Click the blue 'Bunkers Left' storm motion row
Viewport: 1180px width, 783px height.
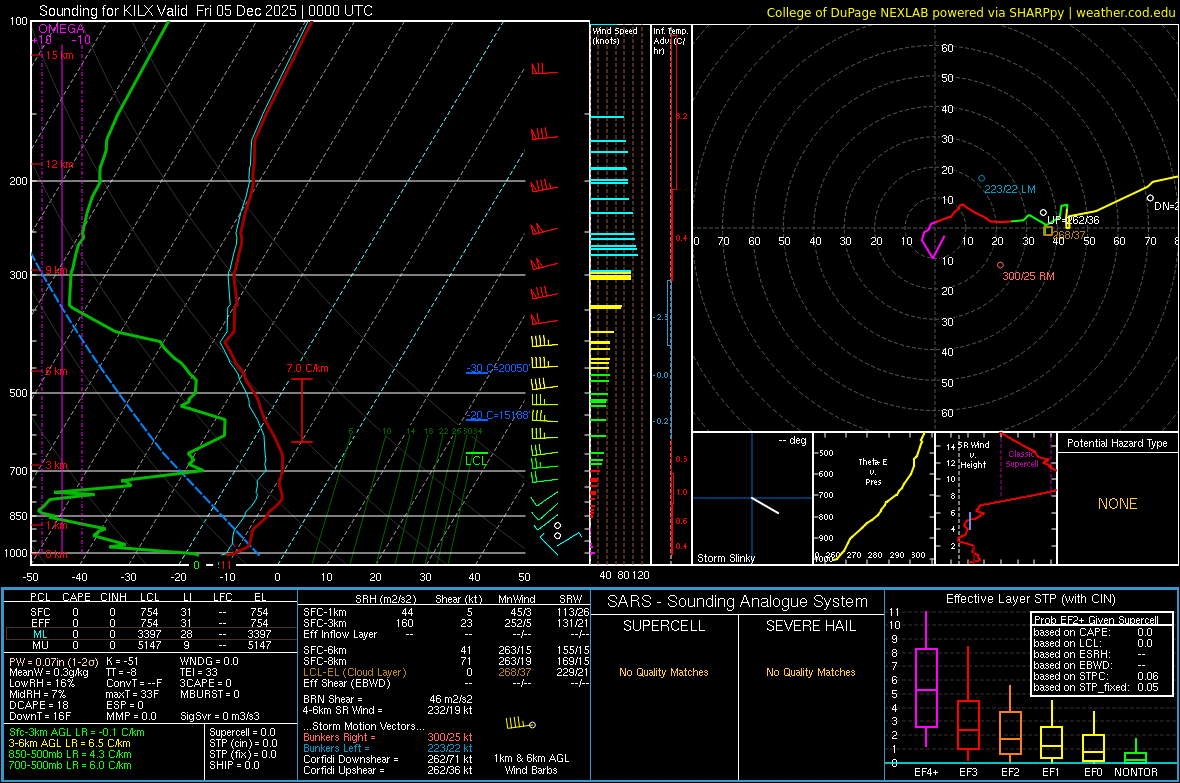388,748
